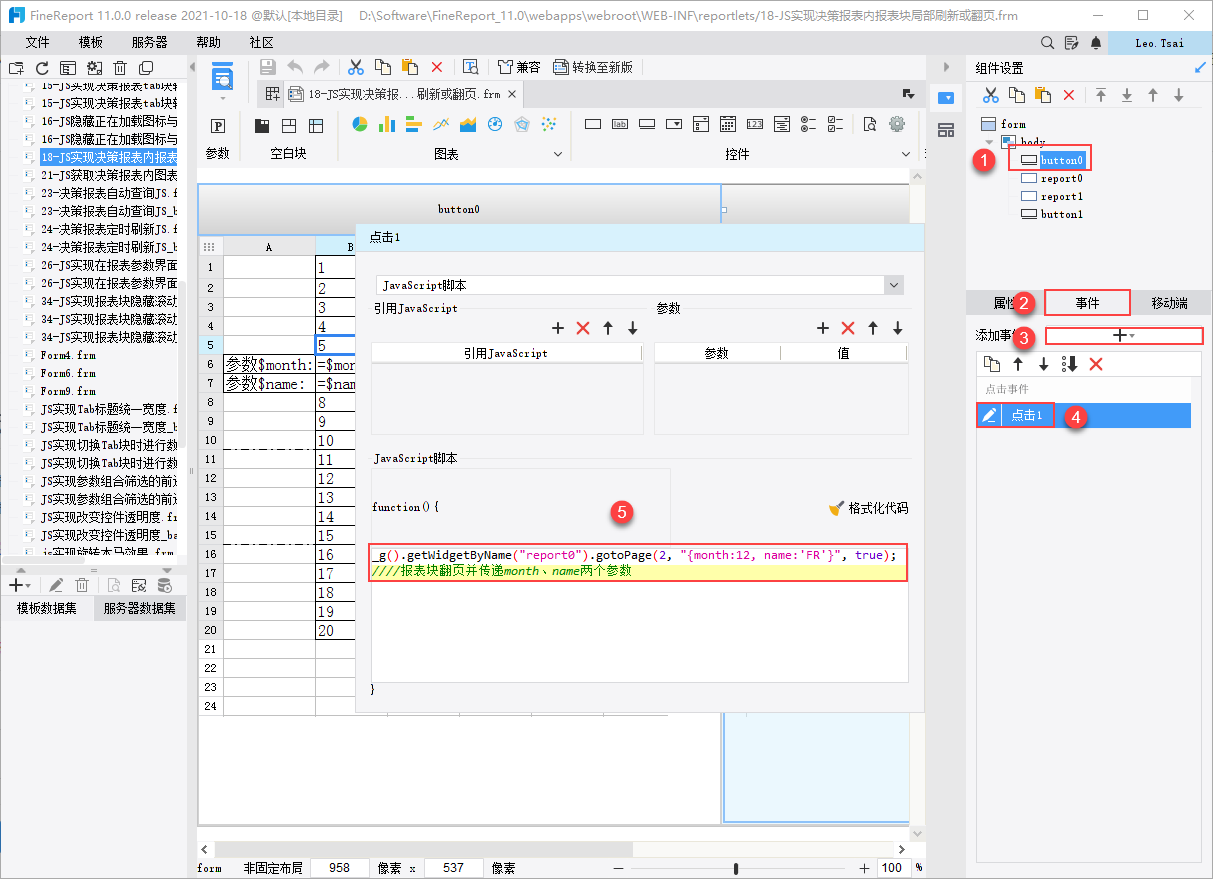Click the red delete icon in component settings
This screenshot has width=1213, height=879.
point(1068,95)
